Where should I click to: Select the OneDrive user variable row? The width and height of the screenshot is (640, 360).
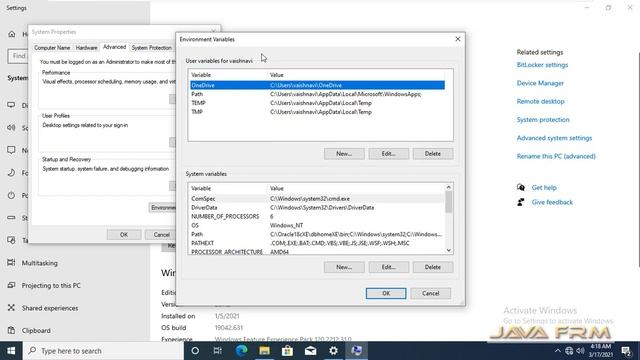point(317,85)
